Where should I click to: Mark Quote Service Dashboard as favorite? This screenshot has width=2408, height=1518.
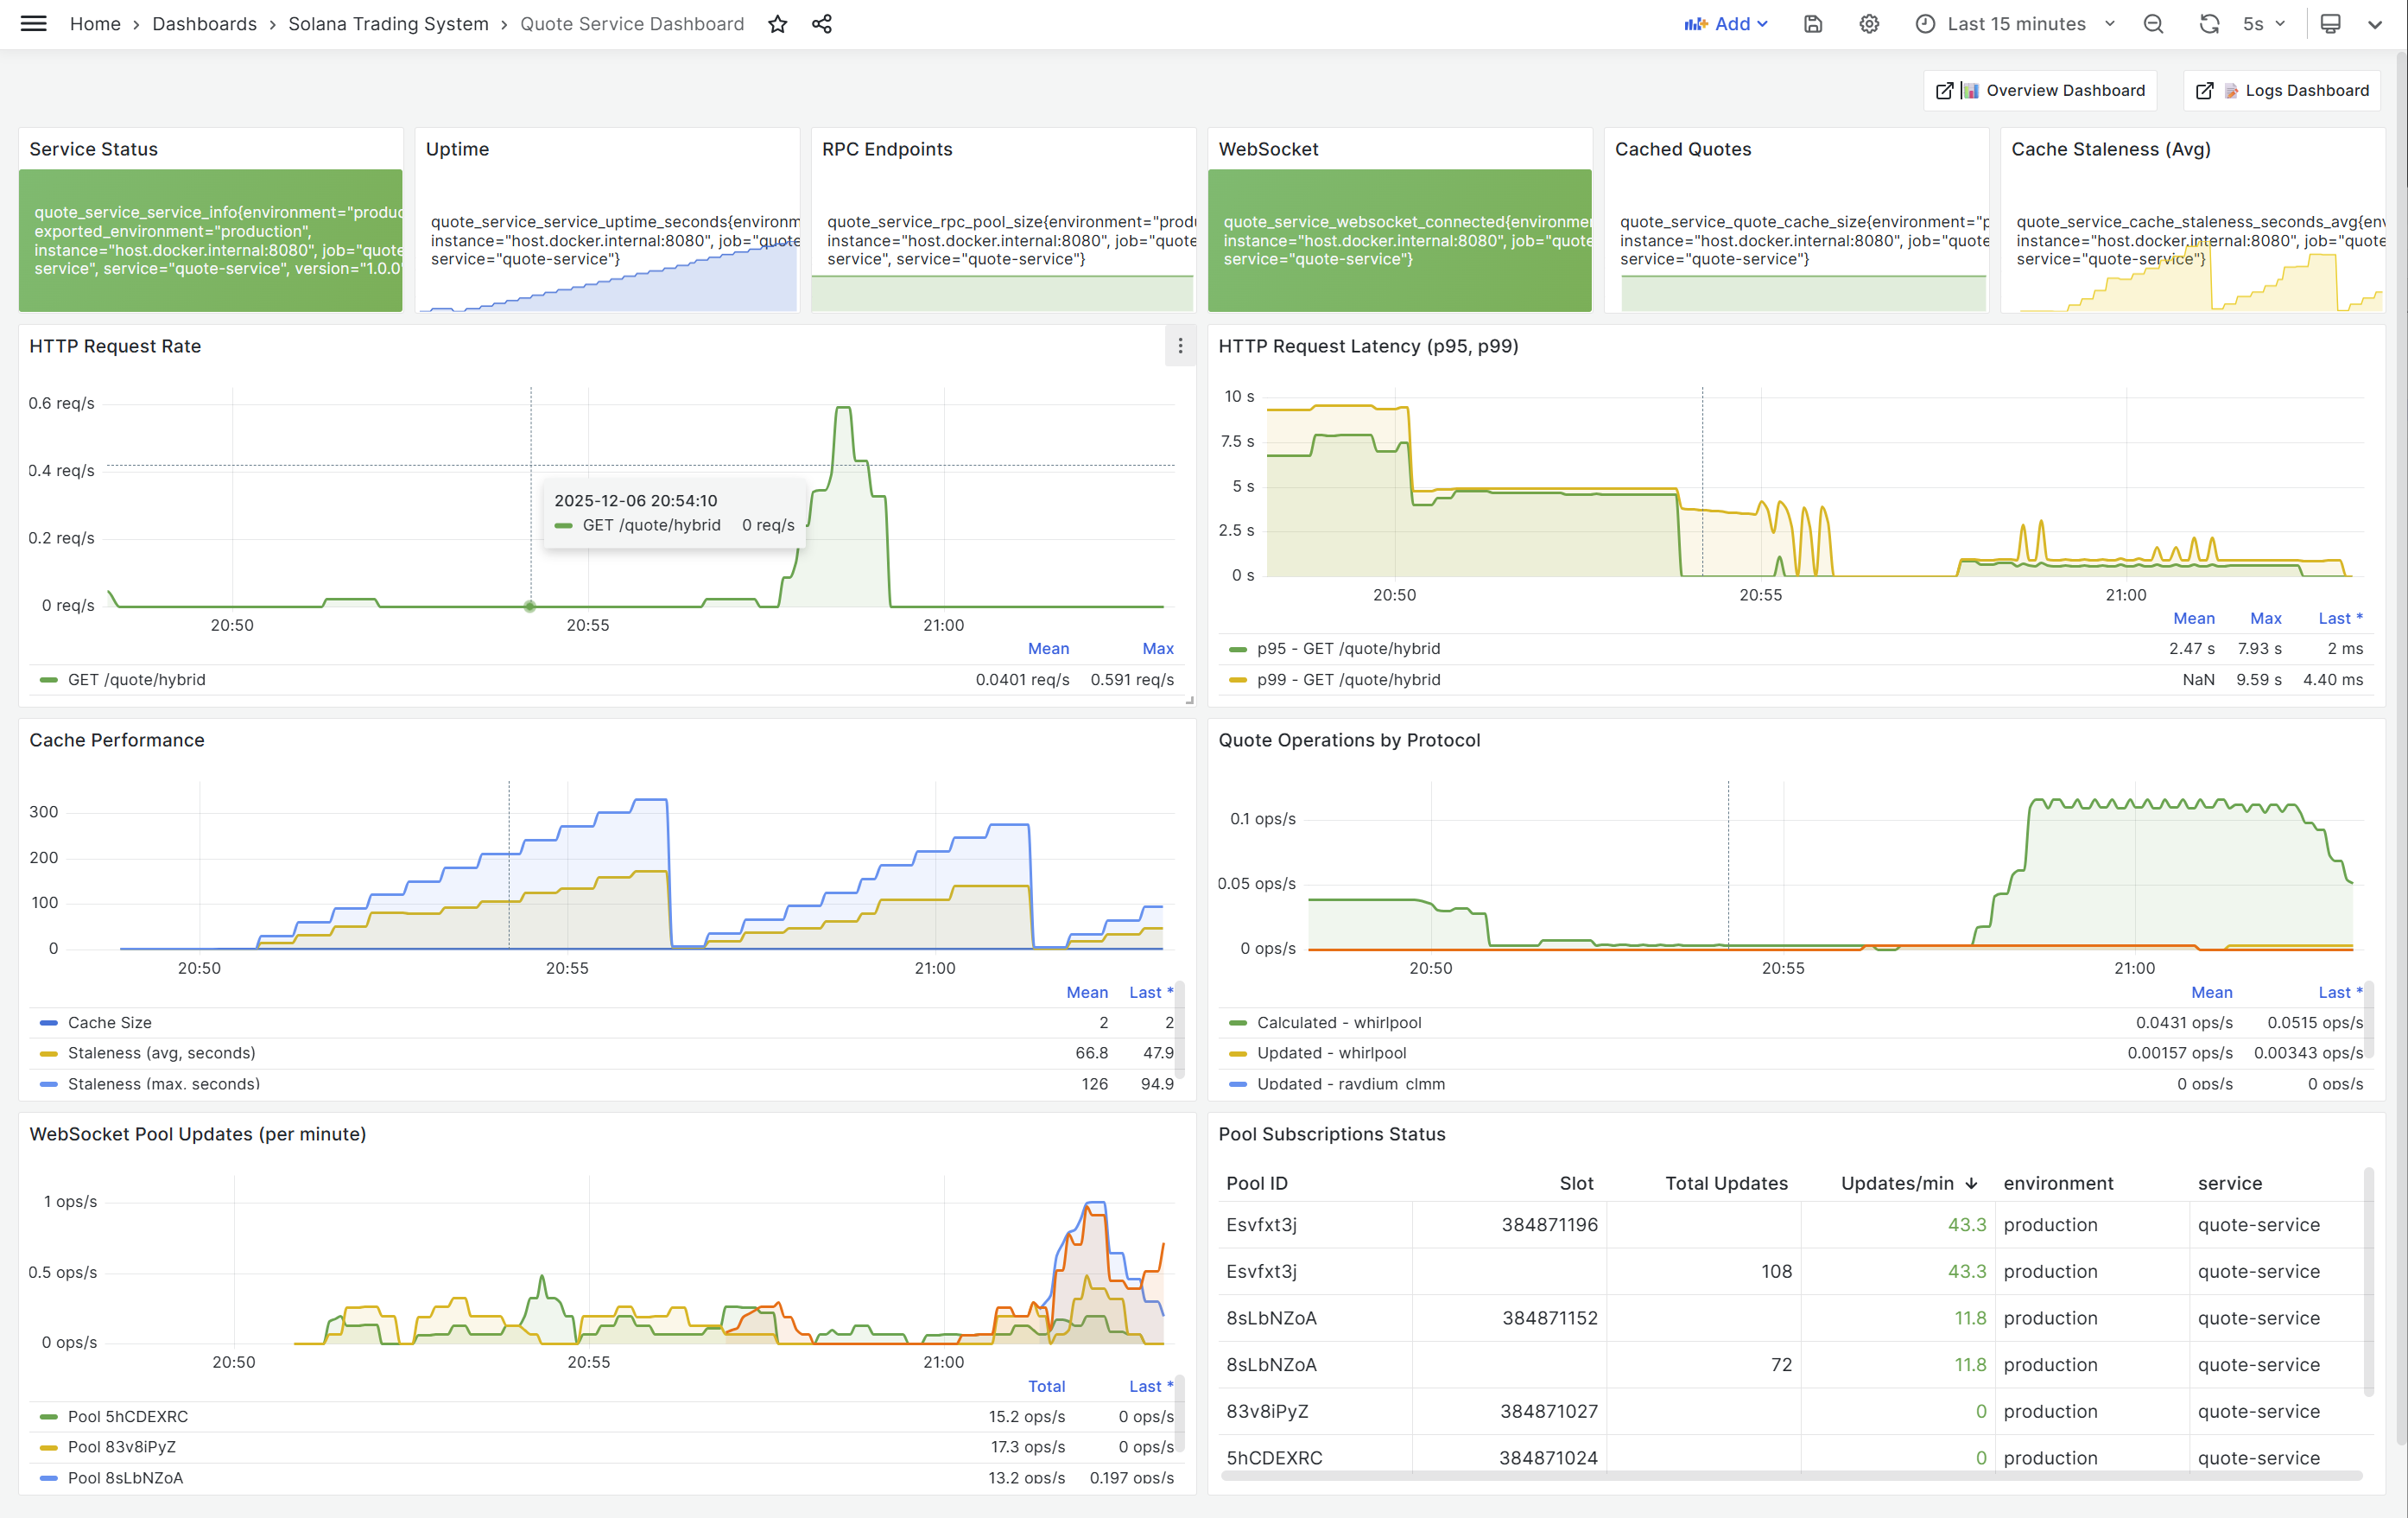point(778,23)
